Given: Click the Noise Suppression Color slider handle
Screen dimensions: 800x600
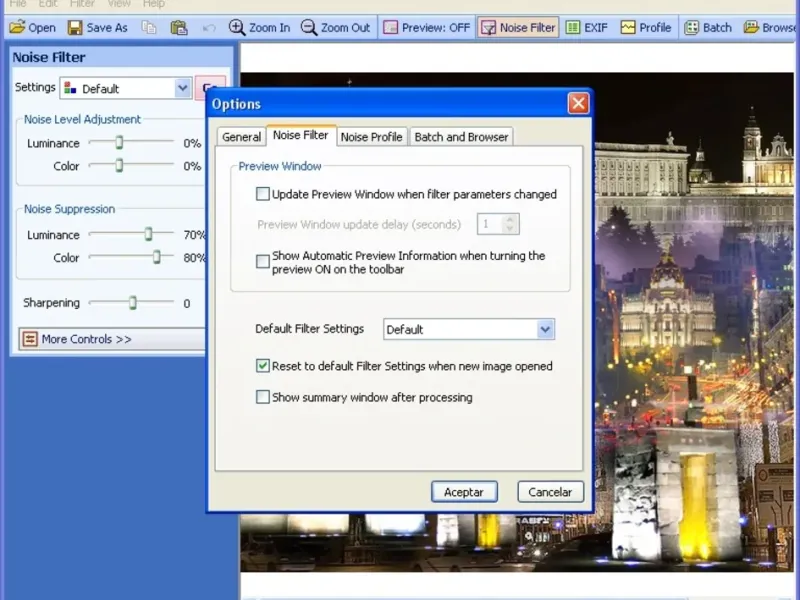Looking at the screenshot, I should click(157, 257).
